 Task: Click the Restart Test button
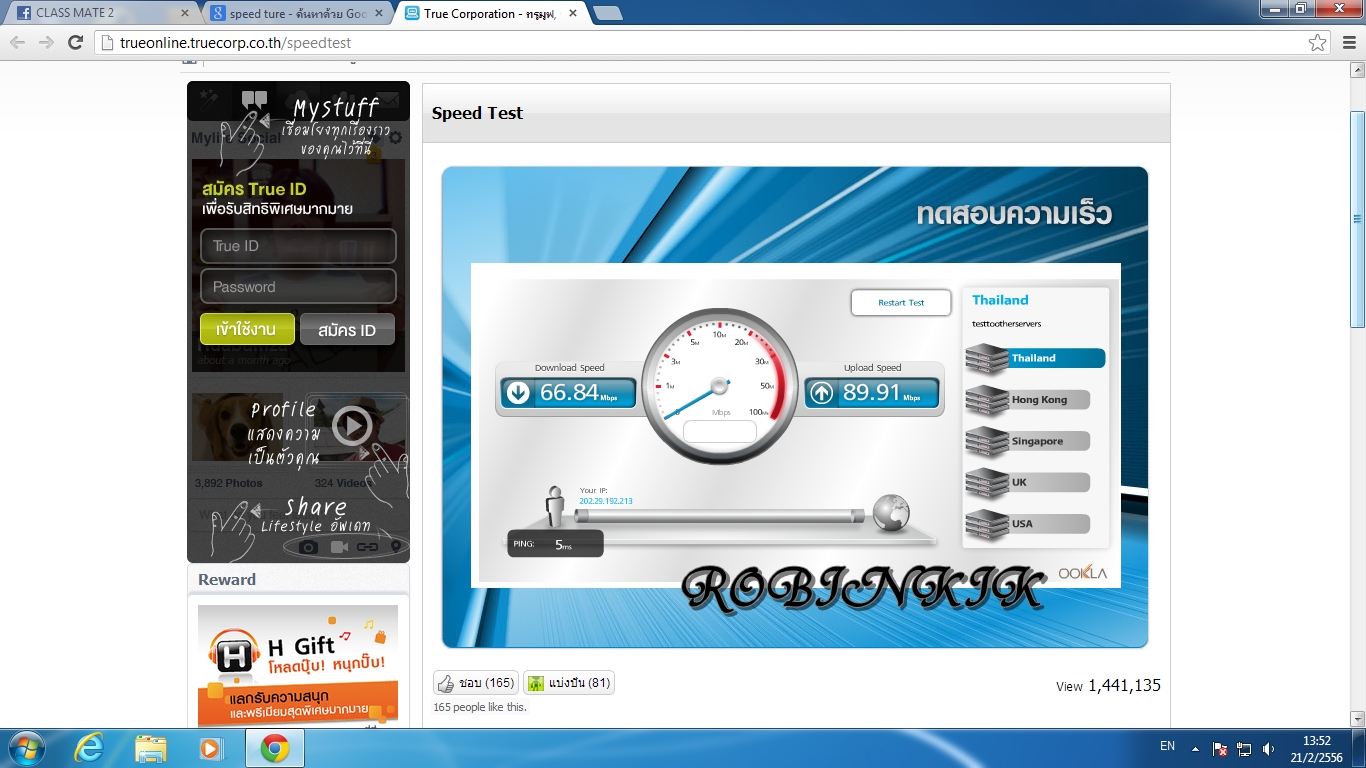[901, 302]
